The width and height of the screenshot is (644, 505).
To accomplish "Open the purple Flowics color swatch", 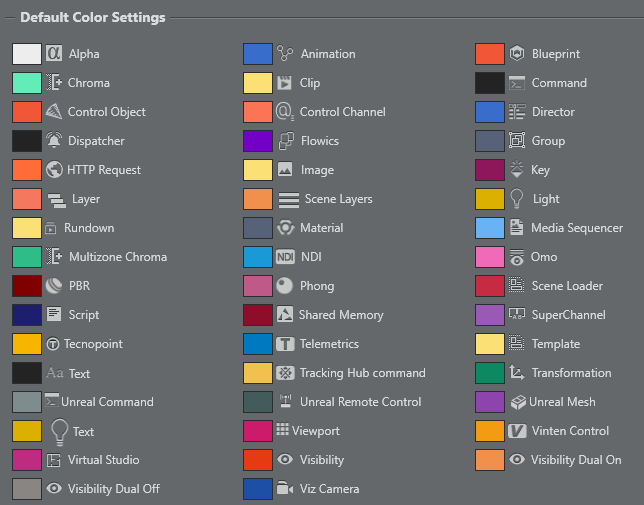I will pos(258,141).
